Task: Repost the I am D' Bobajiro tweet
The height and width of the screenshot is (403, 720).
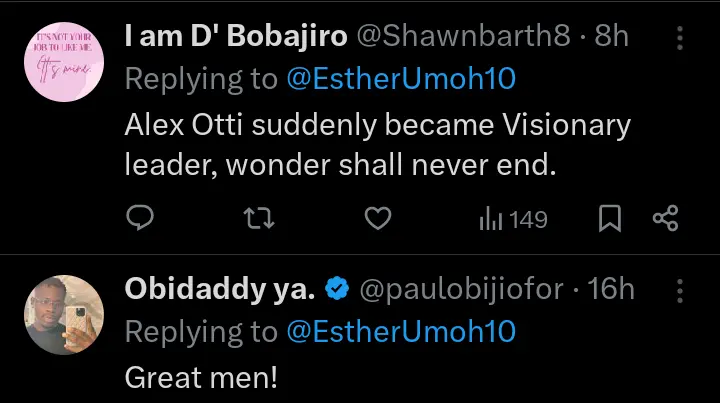Action: [x=259, y=219]
